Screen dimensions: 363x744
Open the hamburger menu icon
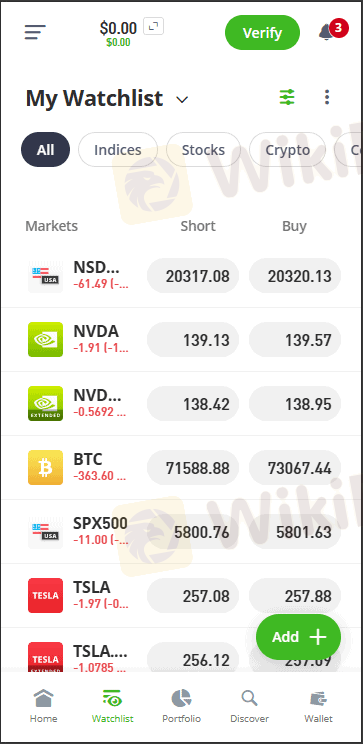click(35, 32)
